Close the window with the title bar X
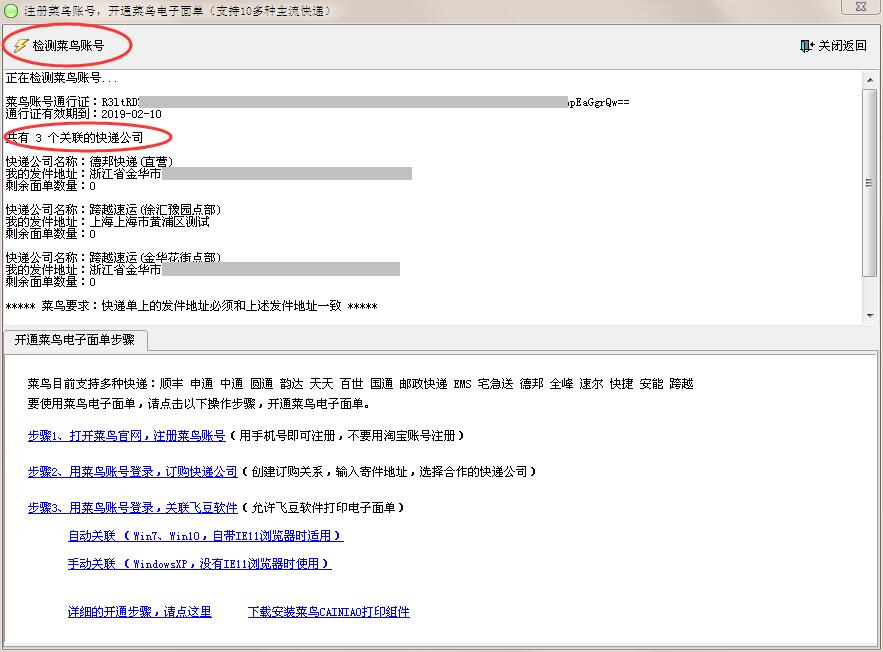Image resolution: width=883 pixels, height=652 pixels. click(x=860, y=7)
